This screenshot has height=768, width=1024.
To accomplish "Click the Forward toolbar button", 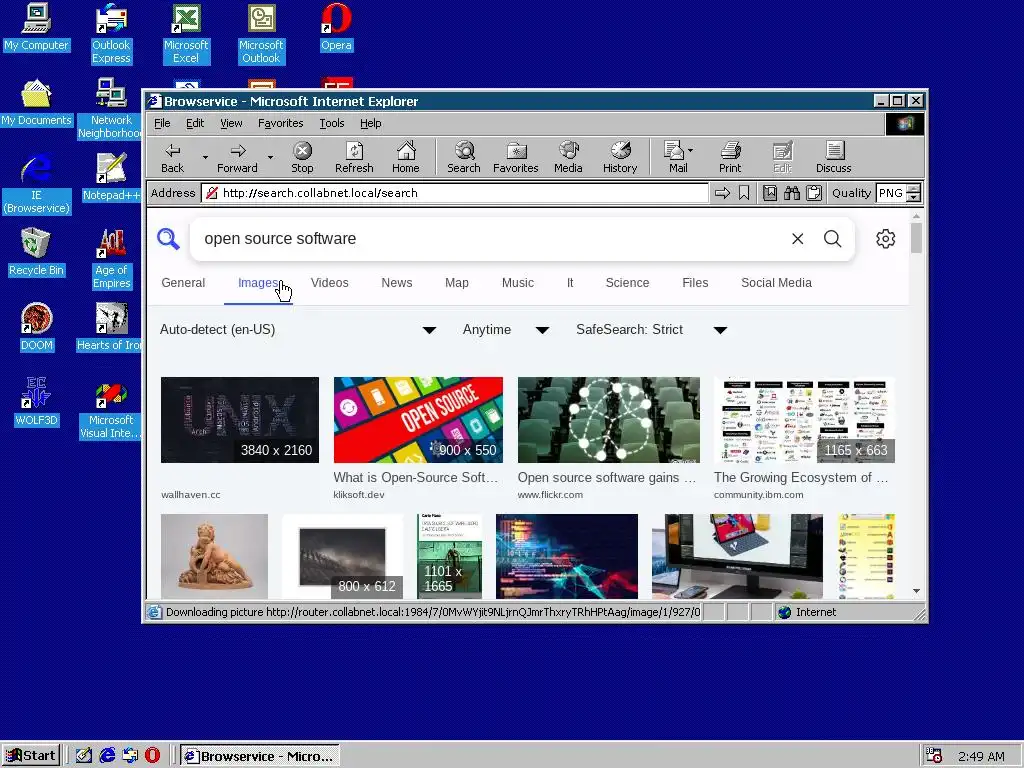I will coord(238,157).
